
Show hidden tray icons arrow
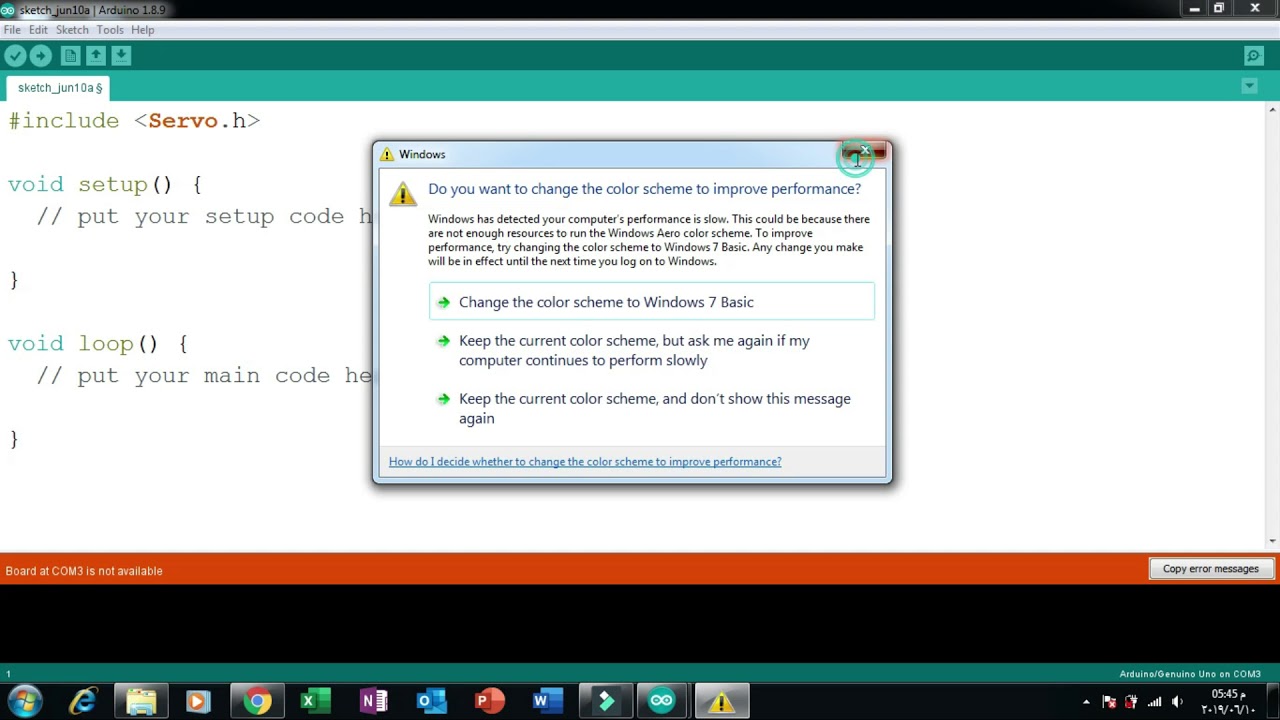(x=1086, y=702)
